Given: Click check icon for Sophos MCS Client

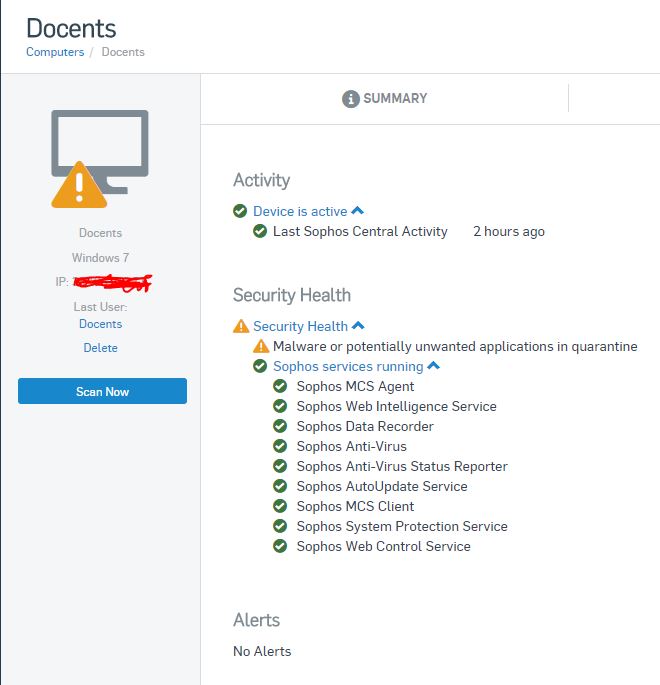Looking at the screenshot, I should [280, 506].
